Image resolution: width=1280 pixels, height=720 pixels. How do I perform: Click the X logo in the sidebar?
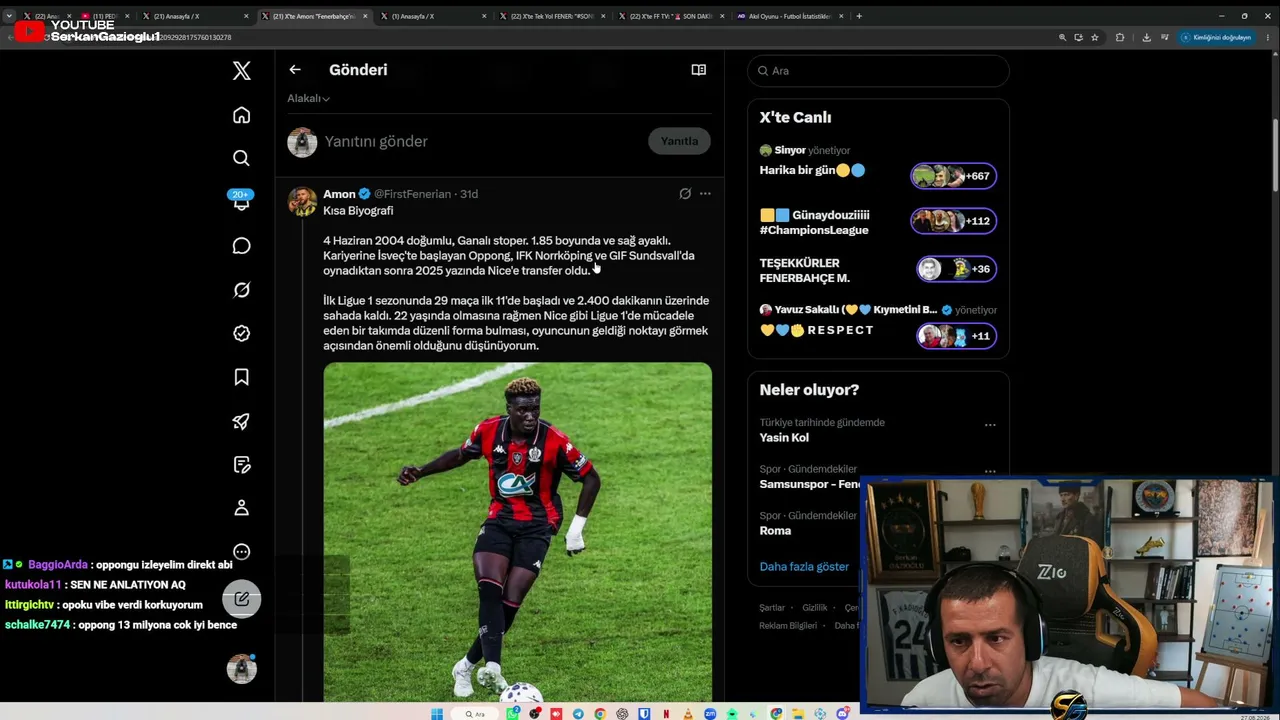(x=242, y=71)
